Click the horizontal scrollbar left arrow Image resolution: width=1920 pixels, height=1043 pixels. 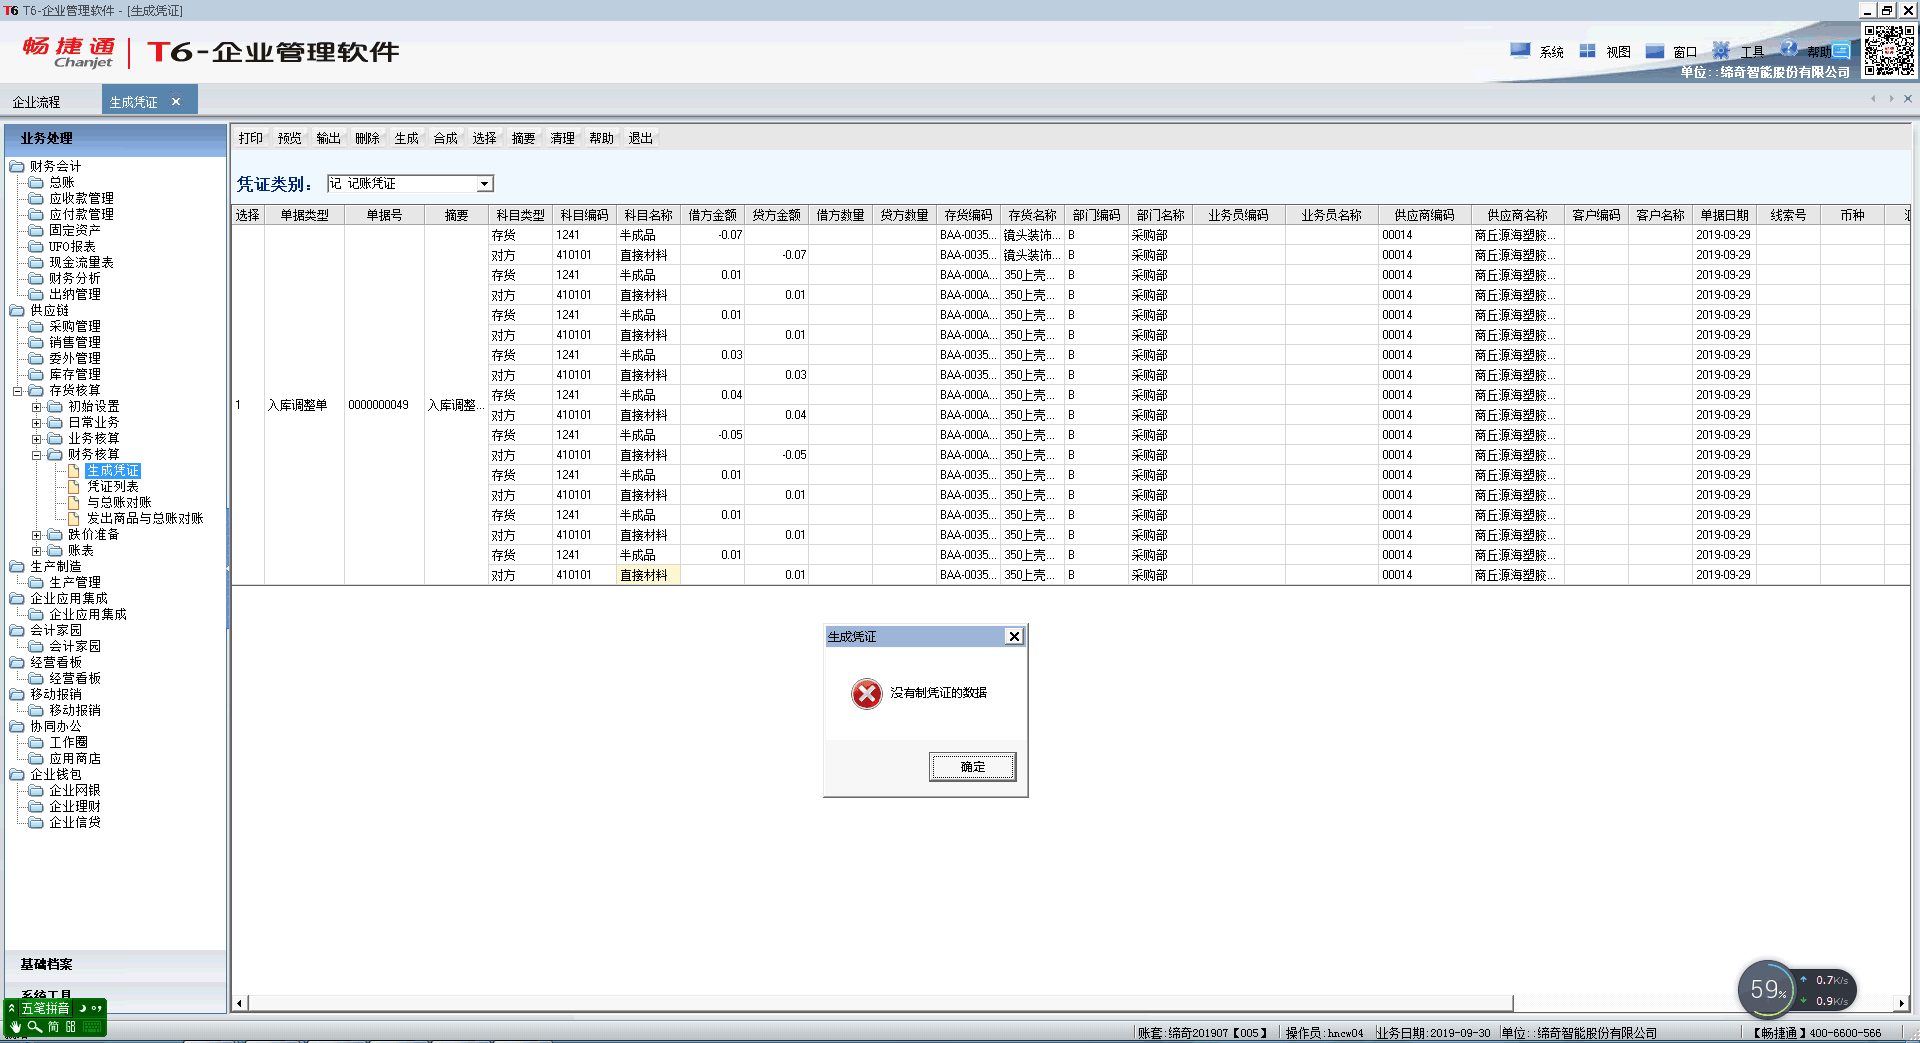coord(240,1003)
